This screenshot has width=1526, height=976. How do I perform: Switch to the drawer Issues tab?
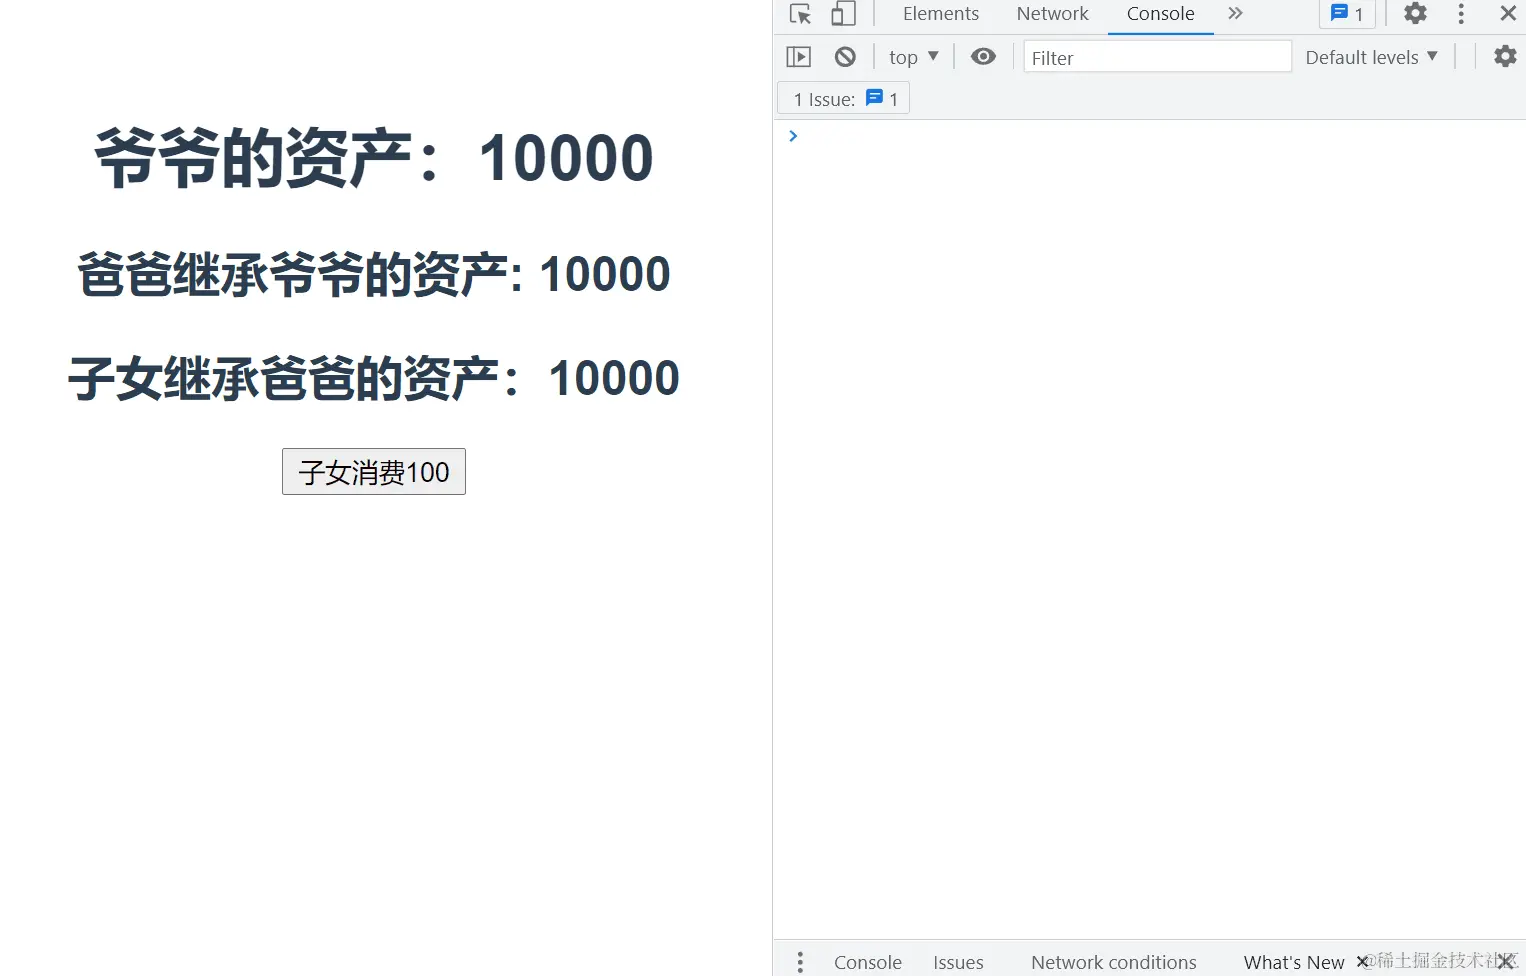coord(958,962)
